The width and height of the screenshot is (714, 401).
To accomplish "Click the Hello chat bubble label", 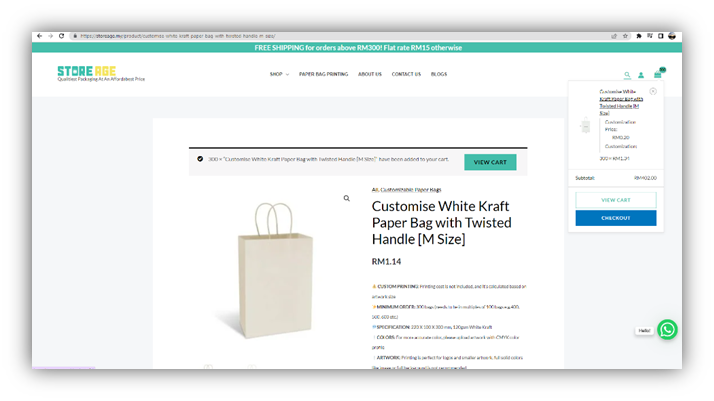I will pyautogui.click(x=644, y=330).
